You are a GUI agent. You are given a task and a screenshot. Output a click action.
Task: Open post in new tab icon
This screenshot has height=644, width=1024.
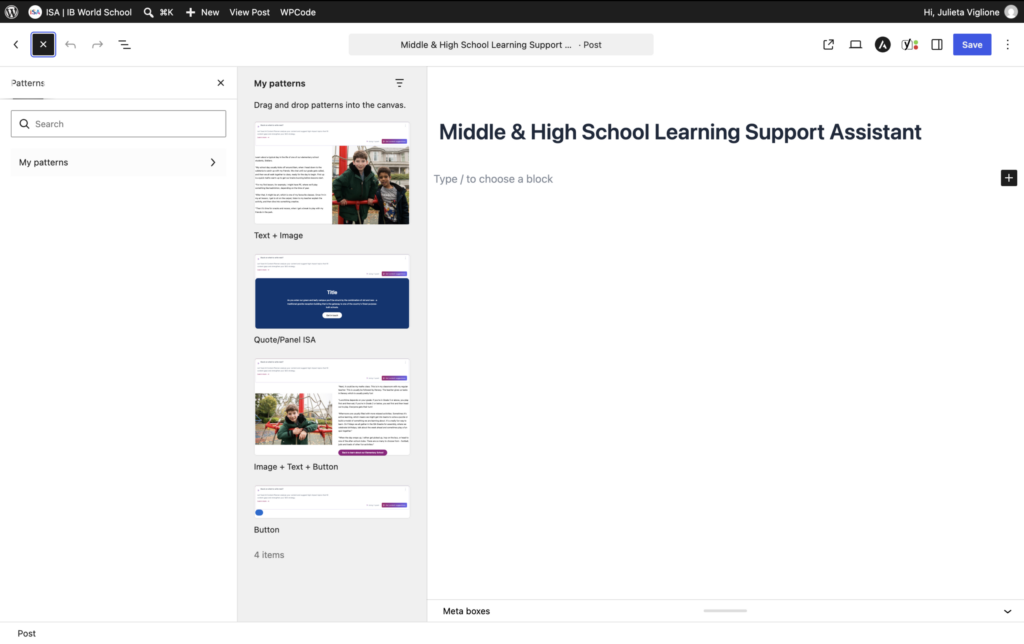pyautogui.click(x=828, y=44)
